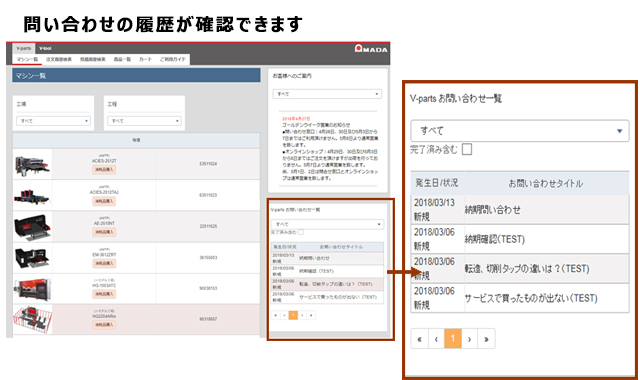Open the 見積履歴検索 menu tab
This screenshot has height=380, width=640.
[92, 60]
